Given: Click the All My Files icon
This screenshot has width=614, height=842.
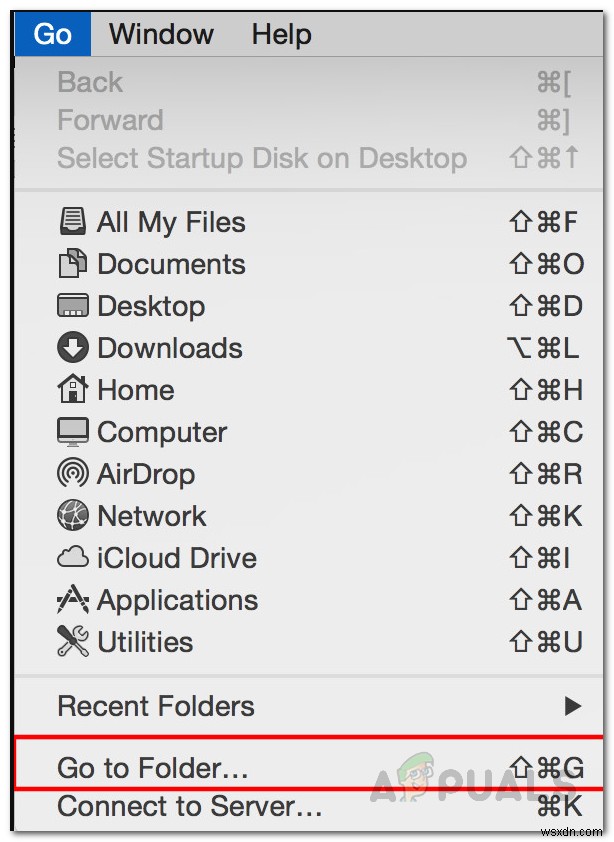Looking at the screenshot, I should click(x=73, y=221).
